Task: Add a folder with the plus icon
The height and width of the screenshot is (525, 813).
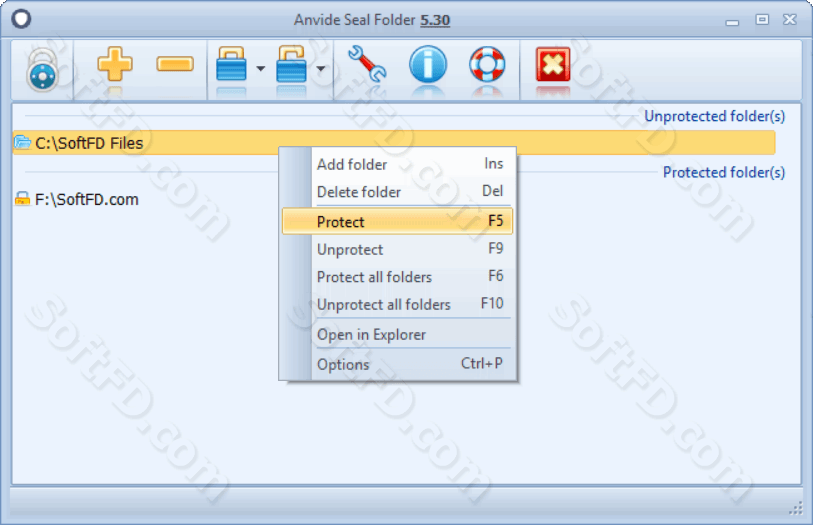Action: [115, 64]
